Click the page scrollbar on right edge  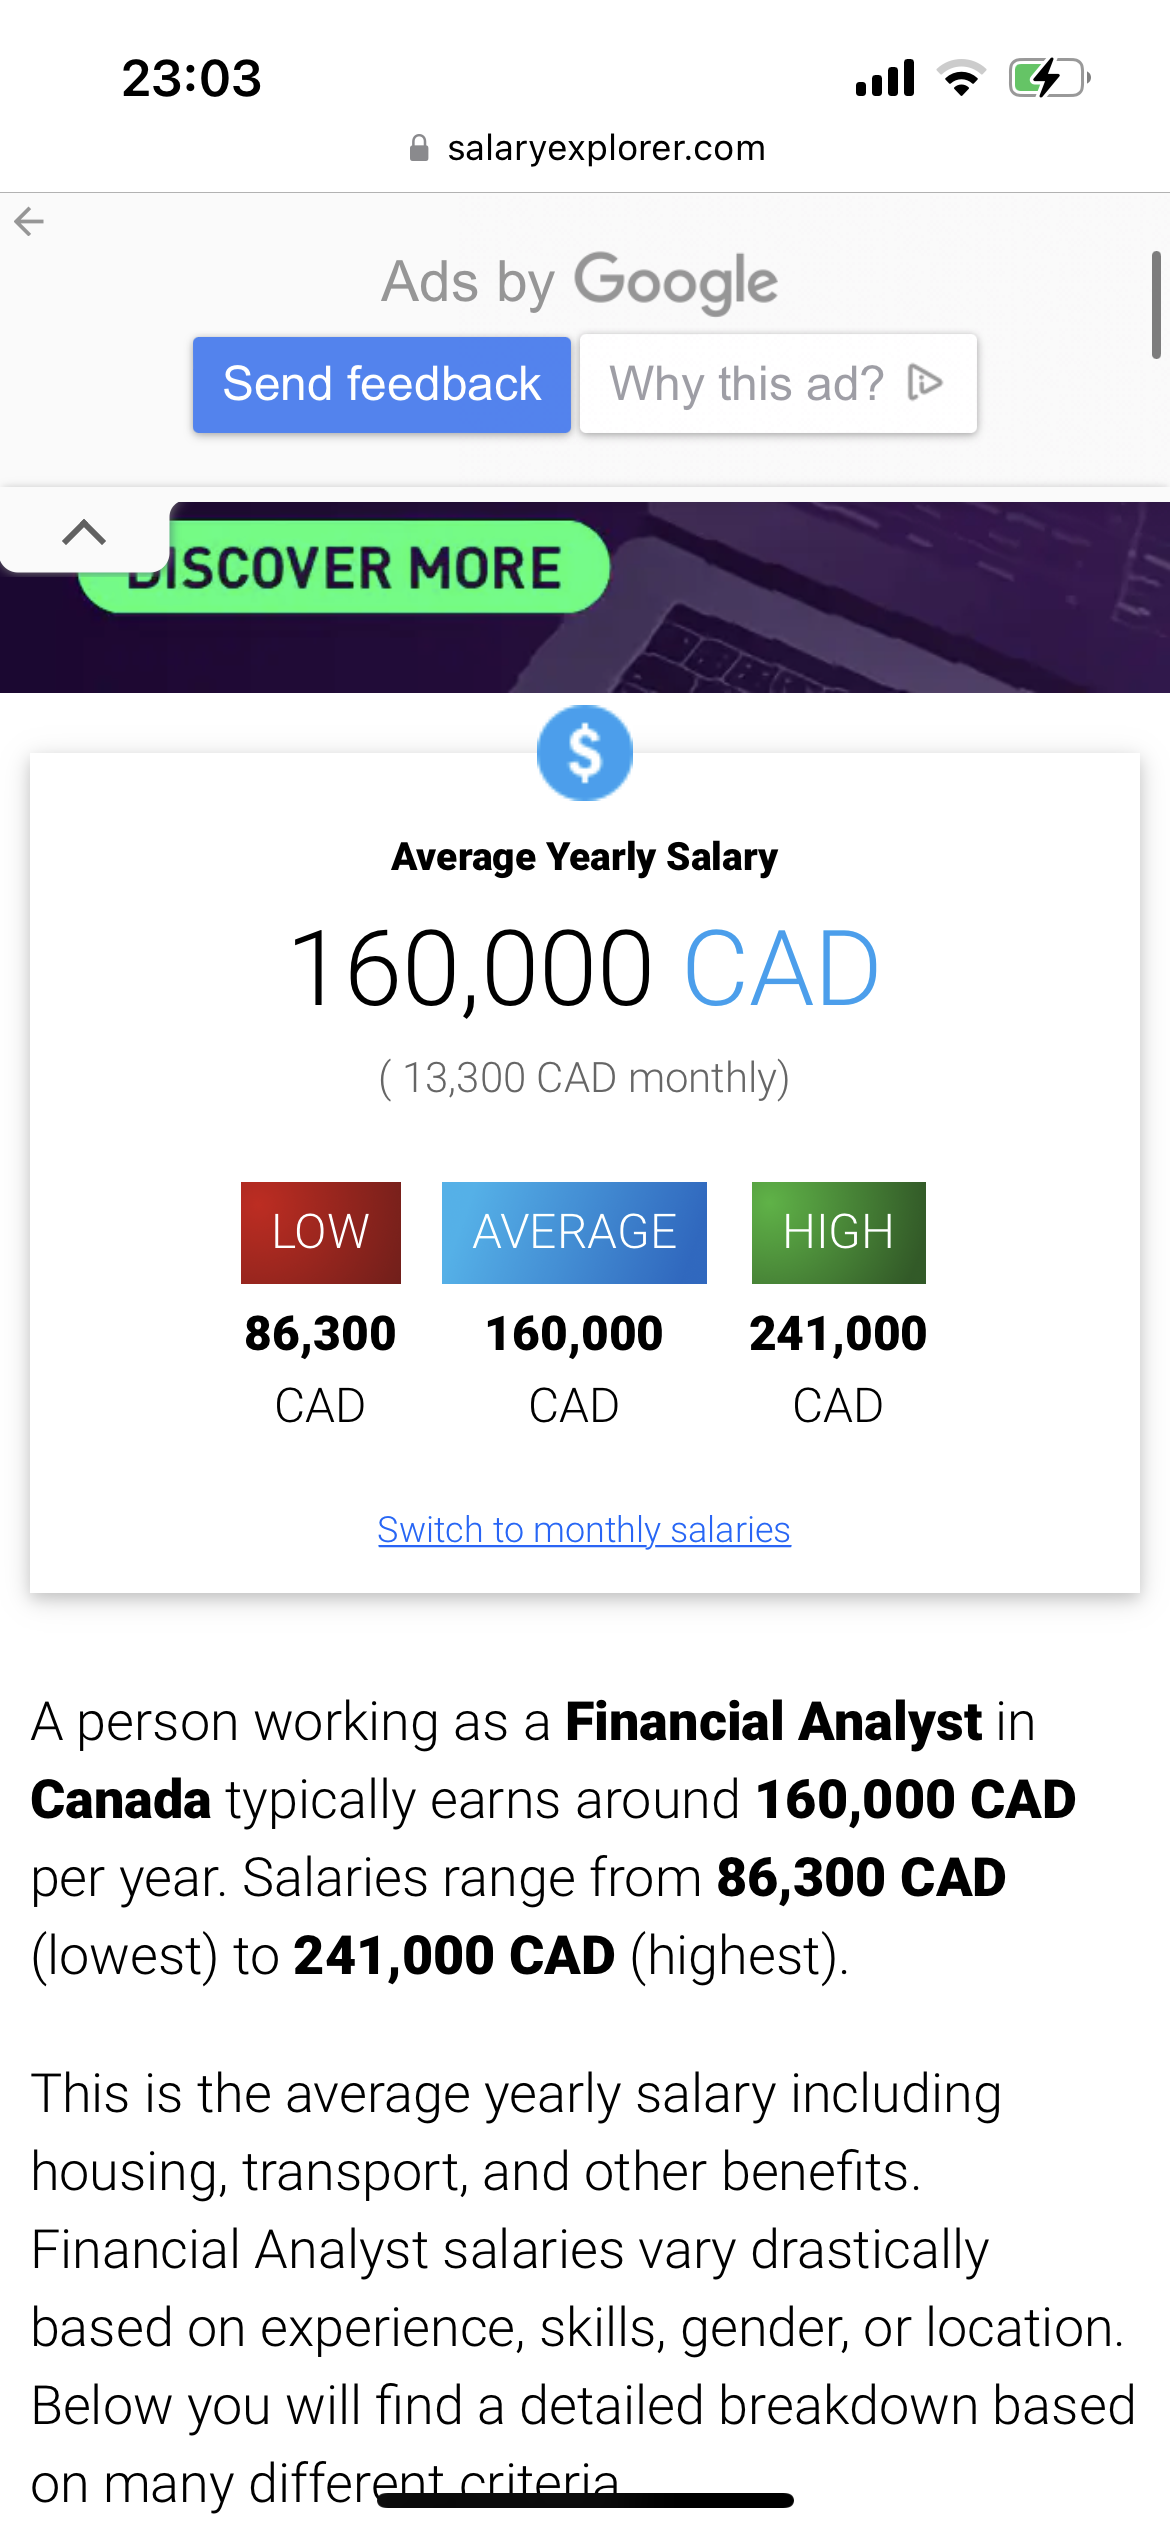click(1155, 305)
